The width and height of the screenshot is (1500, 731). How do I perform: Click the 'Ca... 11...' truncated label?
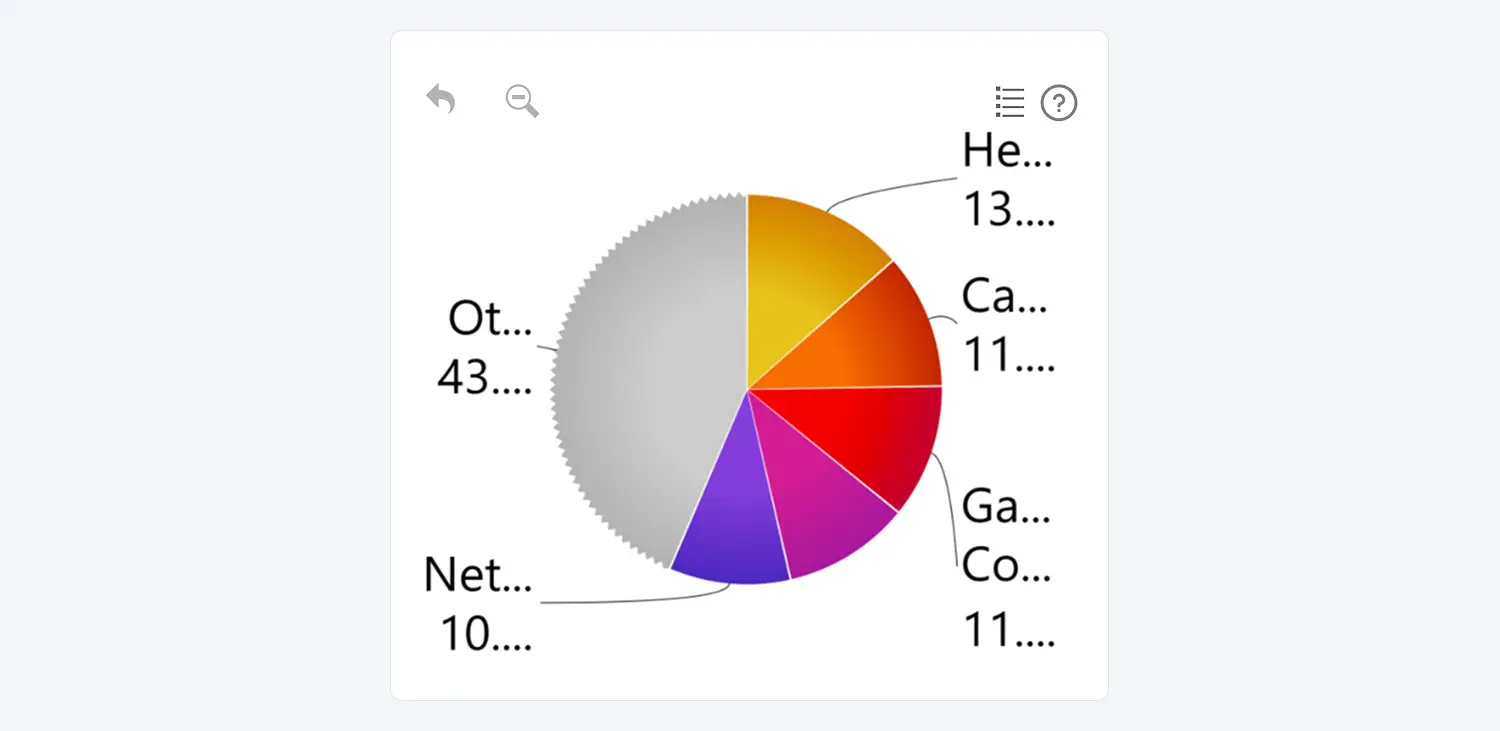coord(1003,325)
